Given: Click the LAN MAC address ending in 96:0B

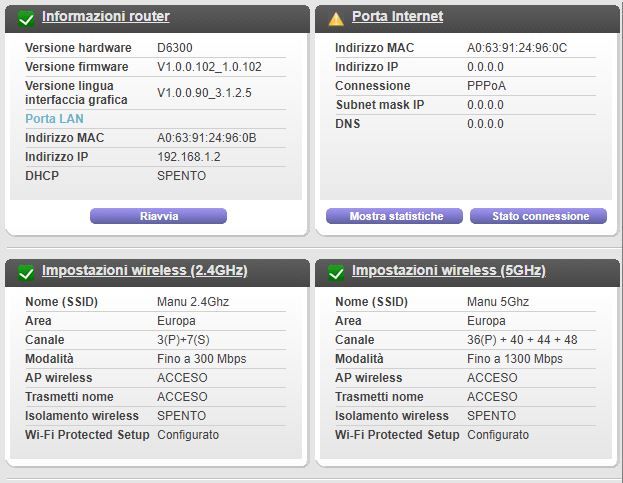Looking at the screenshot, I should pos(206,138).
